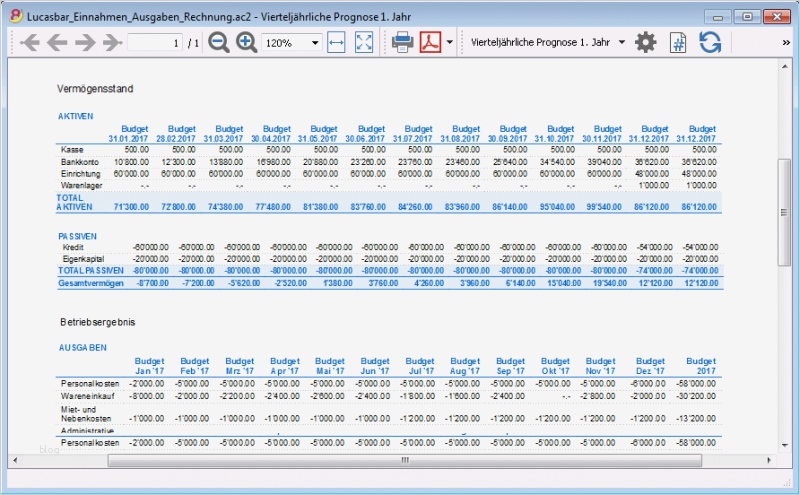Image resolution: width=800 pixels, height=495 pixels.
Task: Go to next page arrow
Action: pyautogui.click(x=85, y=42)
